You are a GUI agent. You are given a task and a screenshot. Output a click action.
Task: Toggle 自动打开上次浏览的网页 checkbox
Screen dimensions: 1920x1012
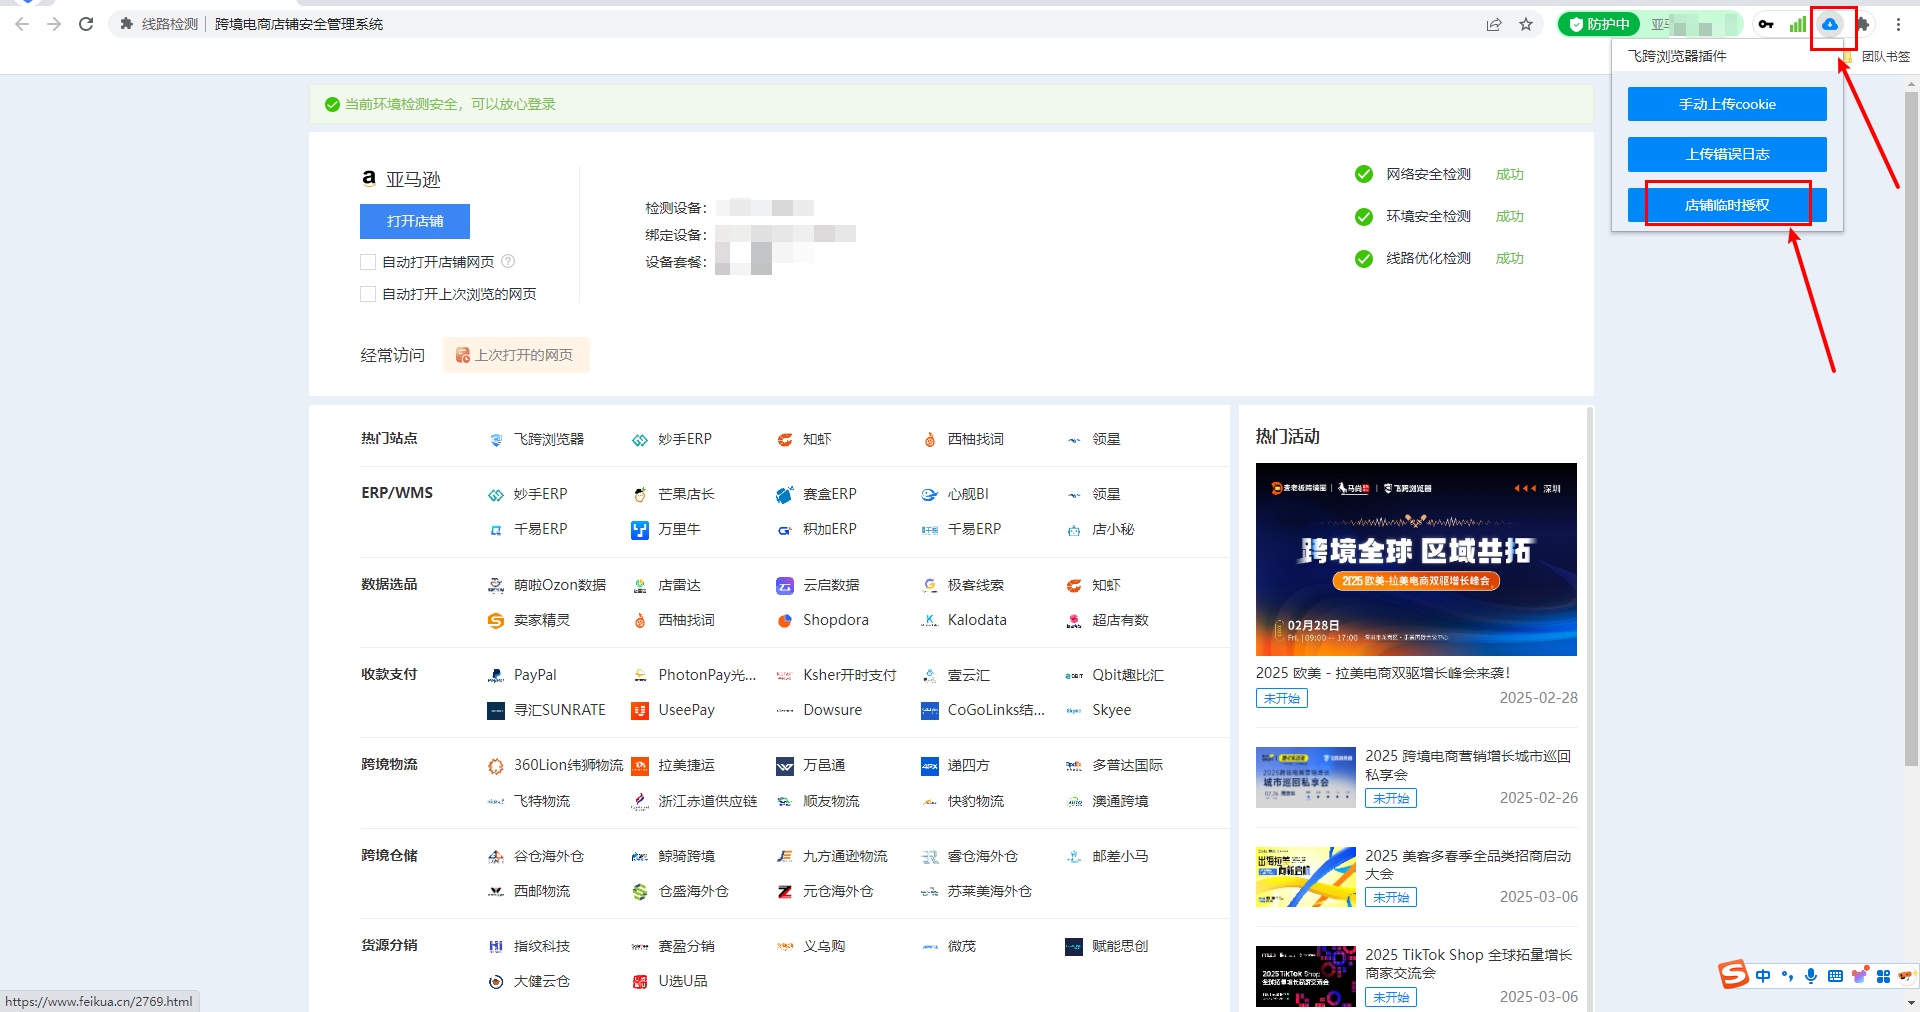368,294
